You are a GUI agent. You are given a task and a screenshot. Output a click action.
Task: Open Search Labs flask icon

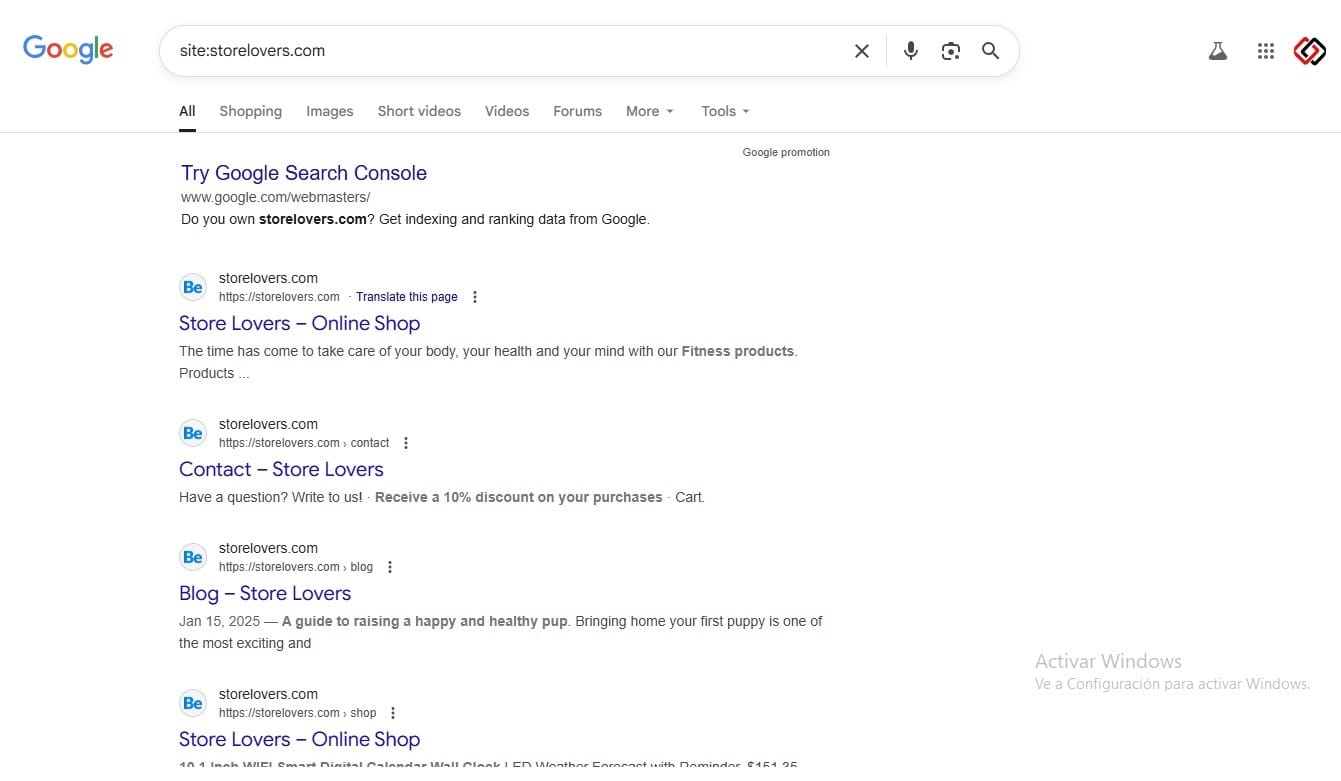tap(1217, 51)
